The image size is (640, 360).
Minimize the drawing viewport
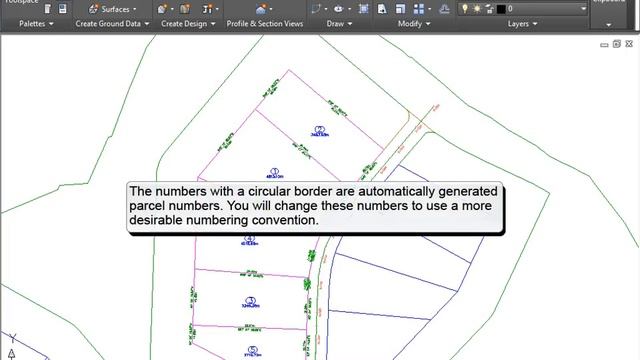(604, 44)
